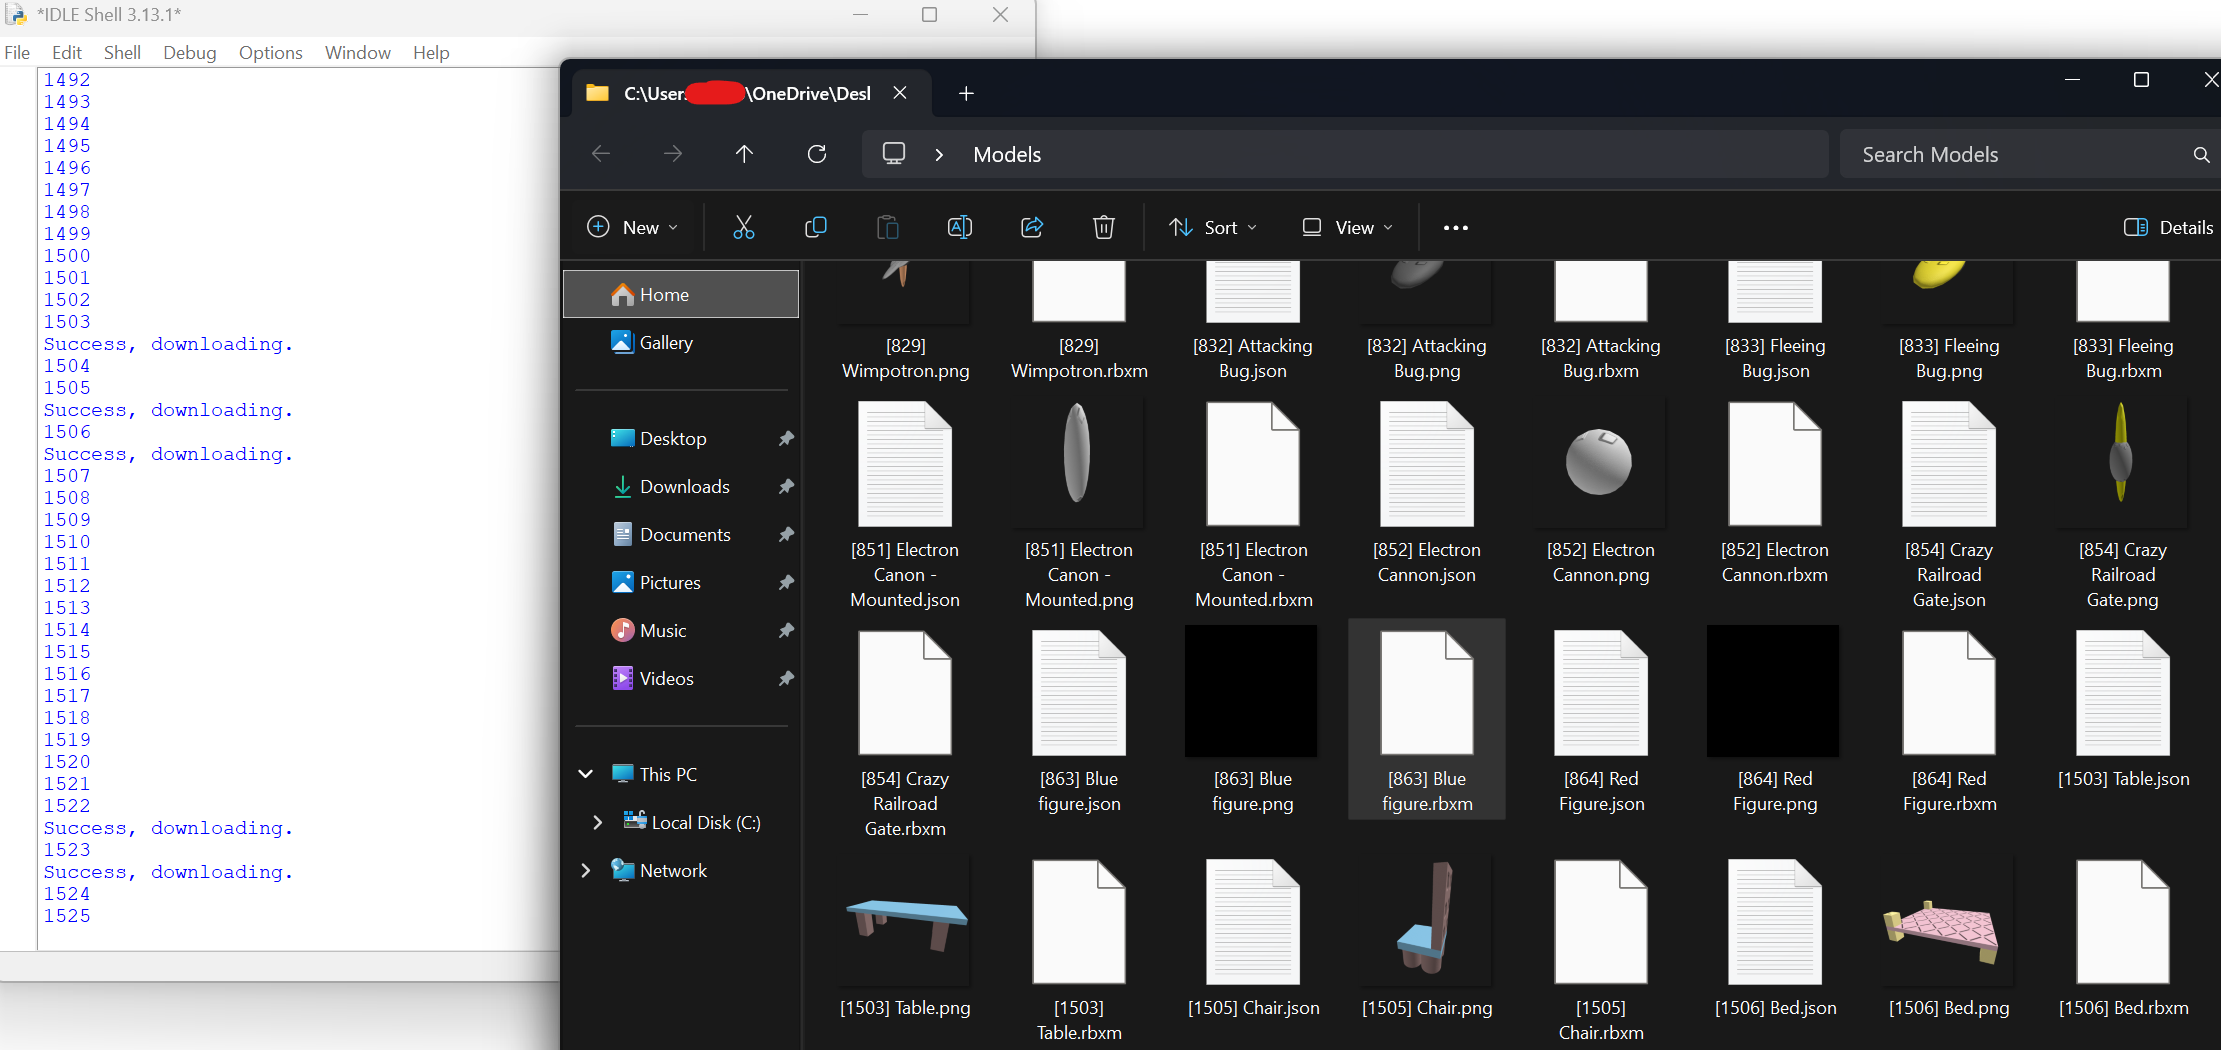
Task: Click the Rename icon in toolbar
Action: [959, 228]
